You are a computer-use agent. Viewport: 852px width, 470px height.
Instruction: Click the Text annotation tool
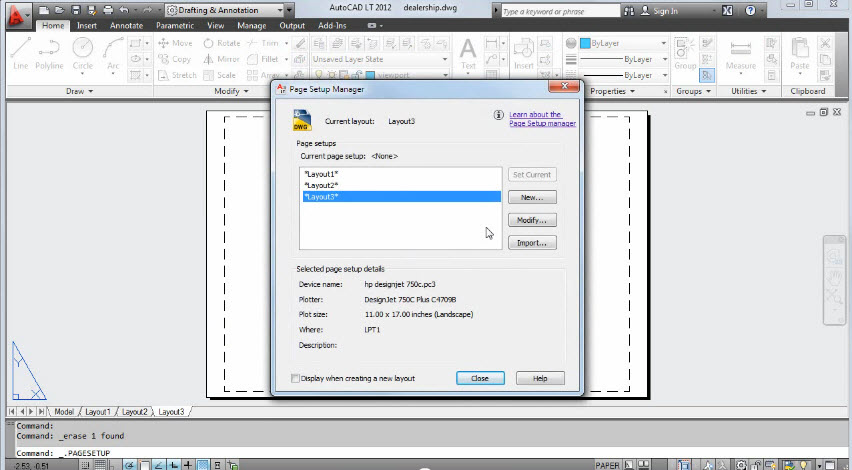(x=468, y=53)
